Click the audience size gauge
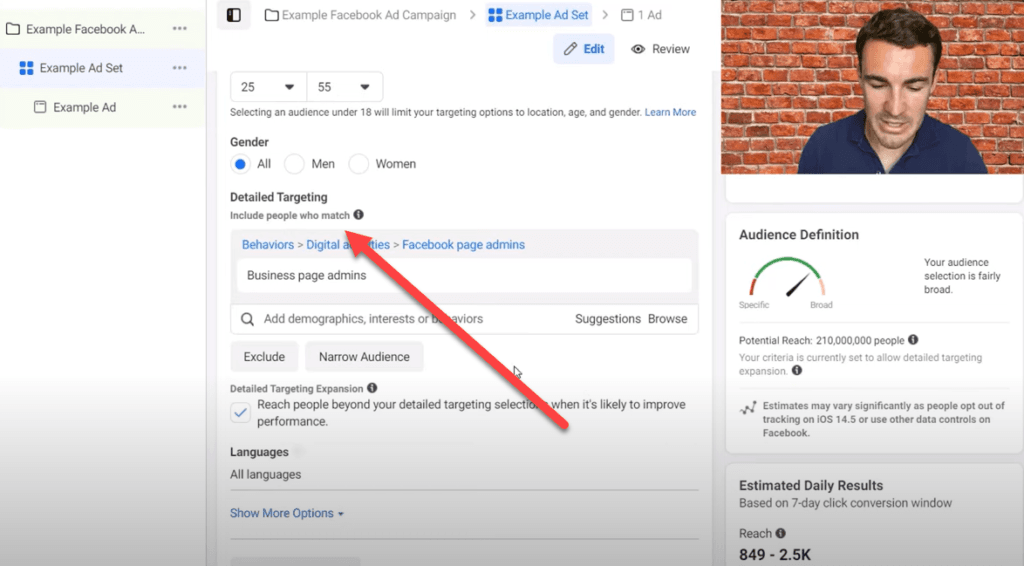 (x=787, y=277)
